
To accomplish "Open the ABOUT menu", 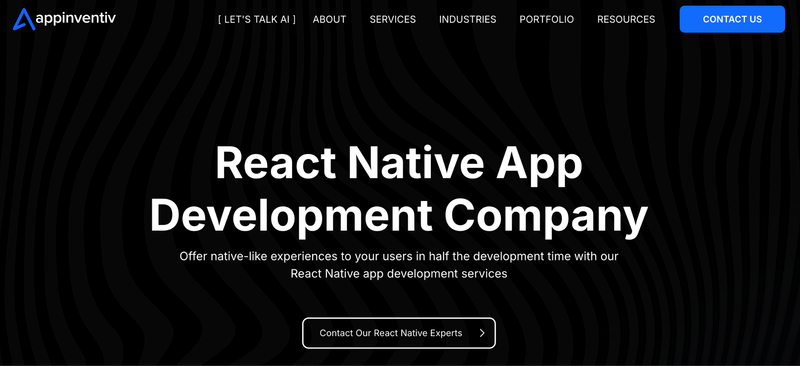I will coord(329,19).
